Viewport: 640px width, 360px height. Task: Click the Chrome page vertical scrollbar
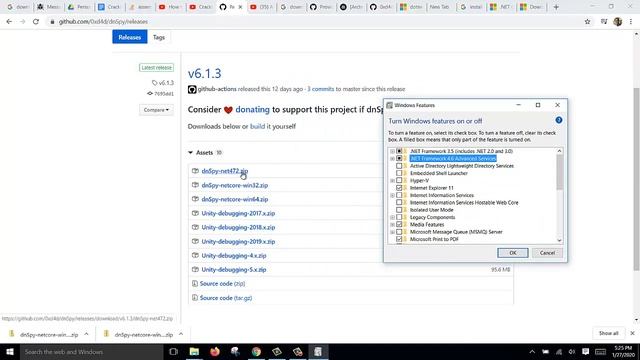pos(636,179)
